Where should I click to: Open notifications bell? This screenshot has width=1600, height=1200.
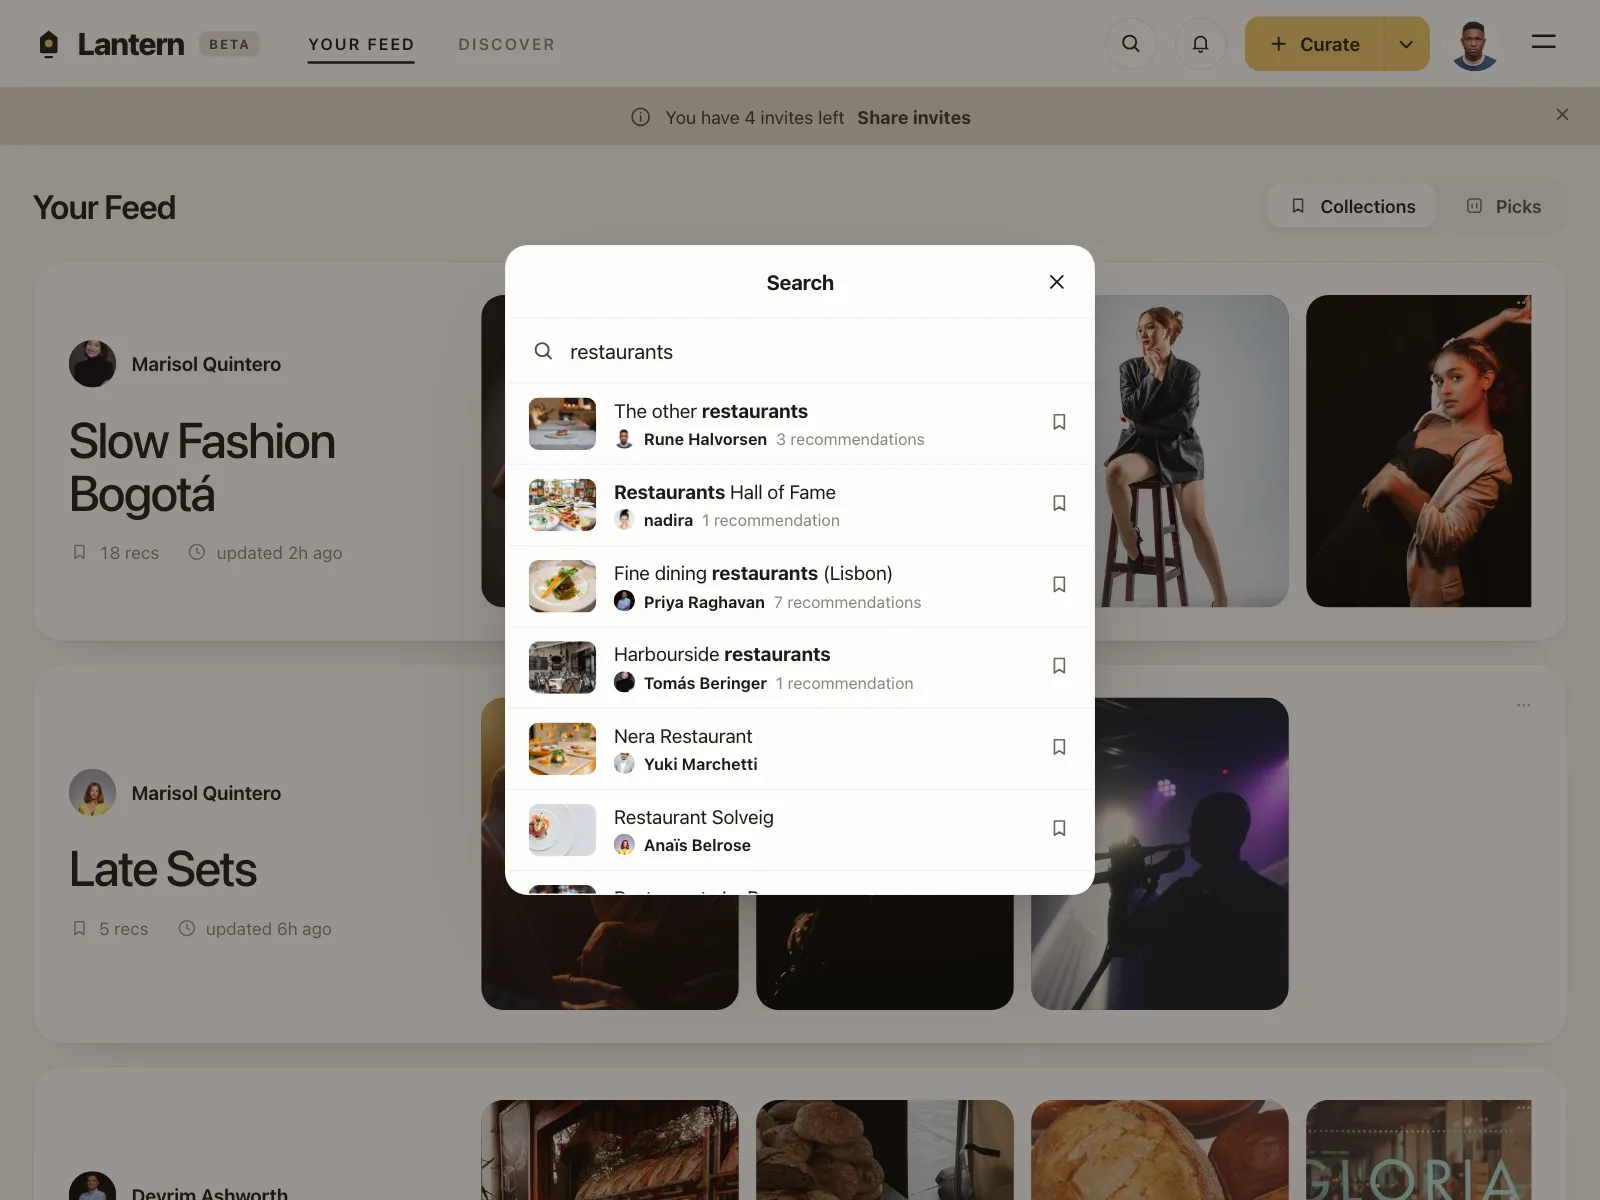coord(1200,44)
